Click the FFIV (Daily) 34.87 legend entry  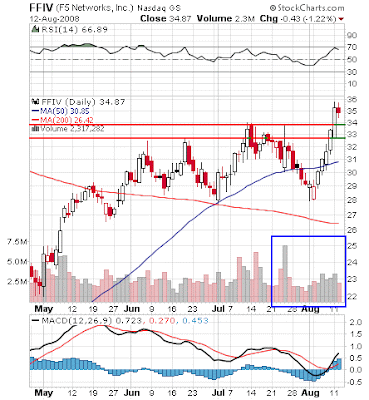coord(83,102)
